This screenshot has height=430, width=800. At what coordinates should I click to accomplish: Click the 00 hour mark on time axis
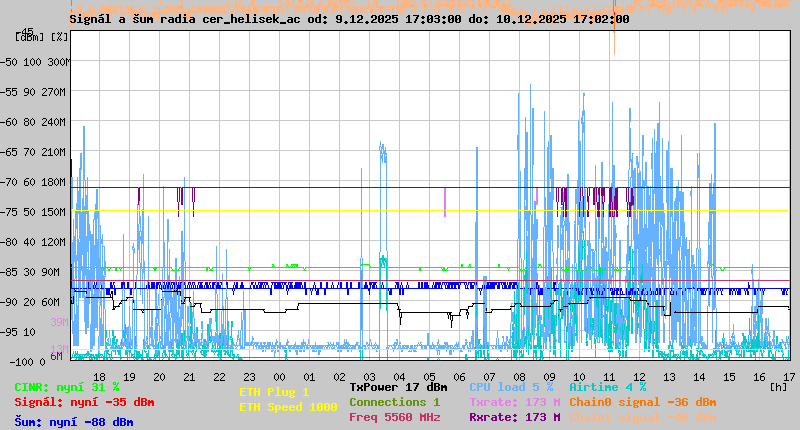pos(279,376)
